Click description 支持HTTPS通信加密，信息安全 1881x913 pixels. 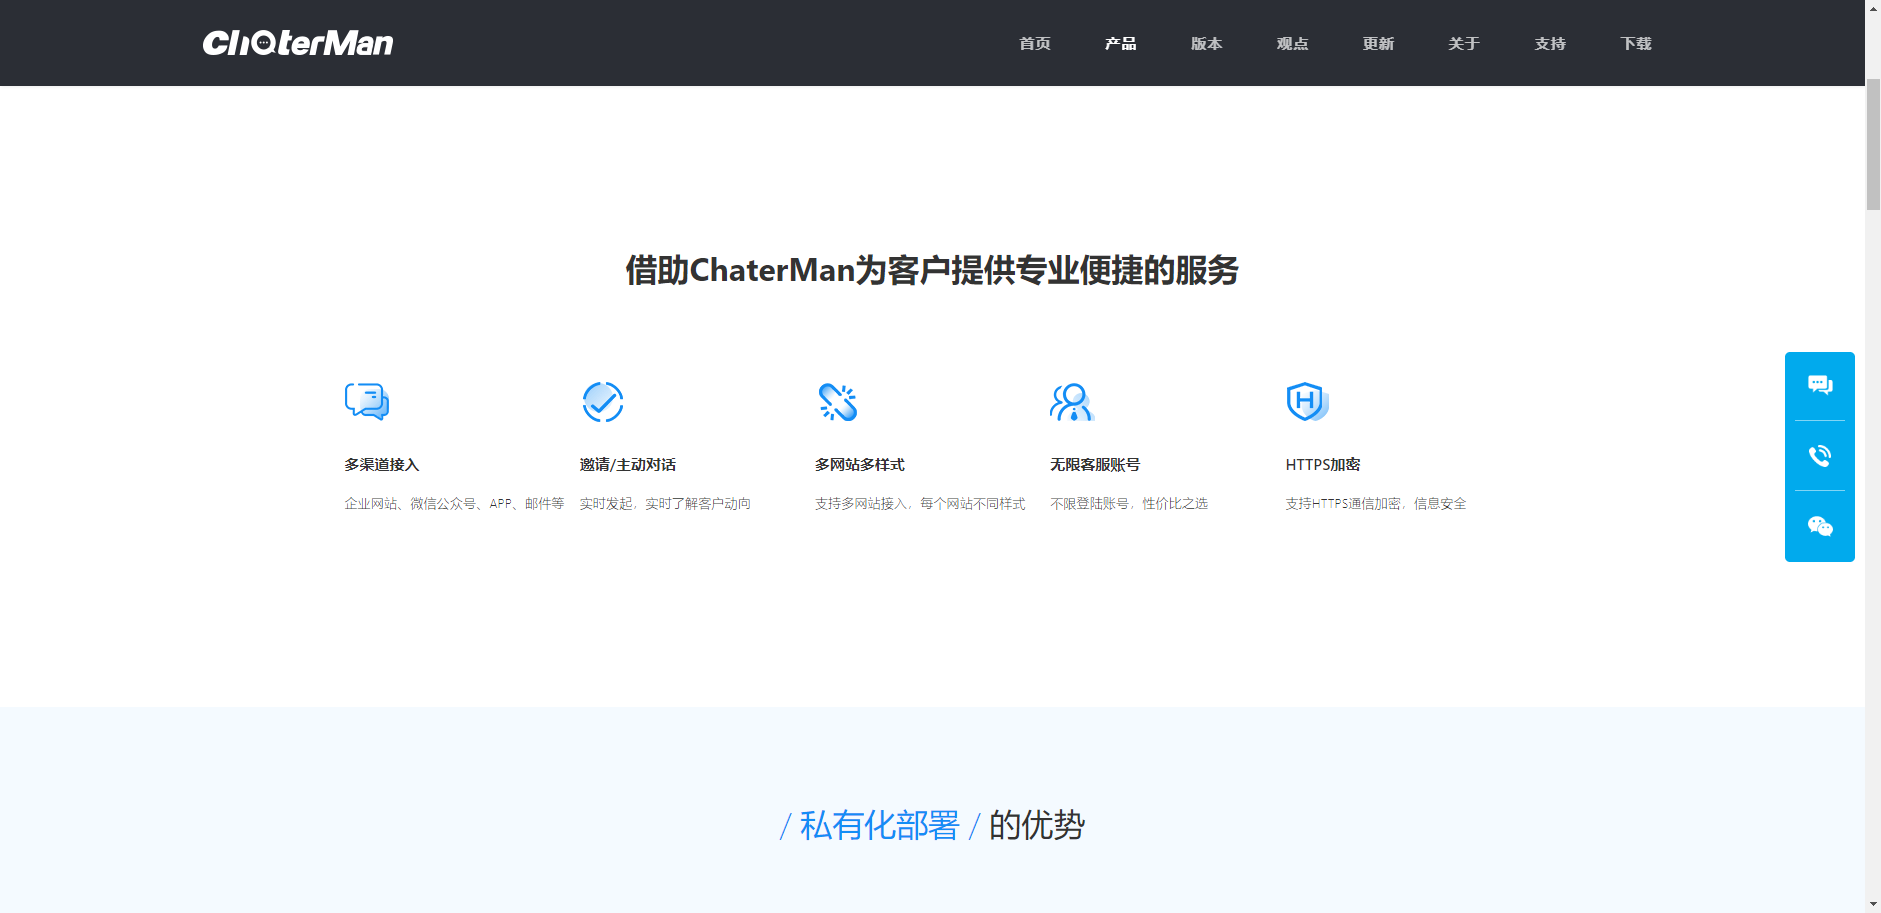click(1376, 504)
